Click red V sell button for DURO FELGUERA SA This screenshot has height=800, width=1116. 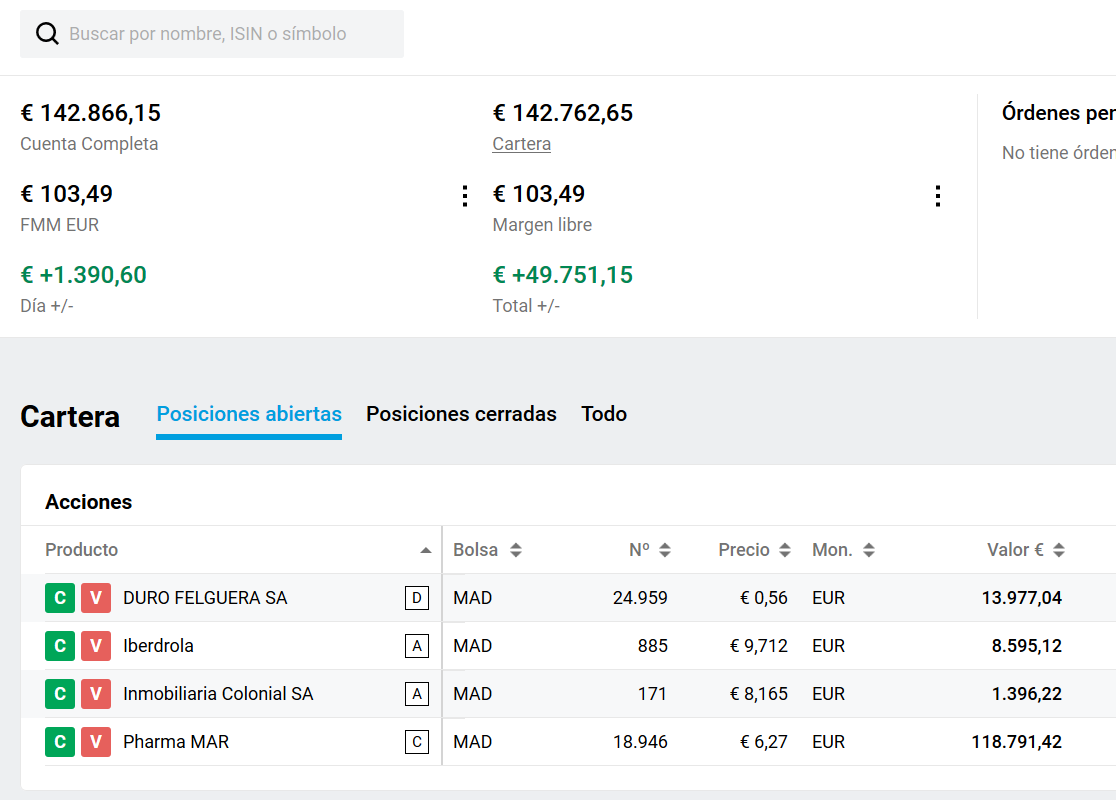click(95, 598)
